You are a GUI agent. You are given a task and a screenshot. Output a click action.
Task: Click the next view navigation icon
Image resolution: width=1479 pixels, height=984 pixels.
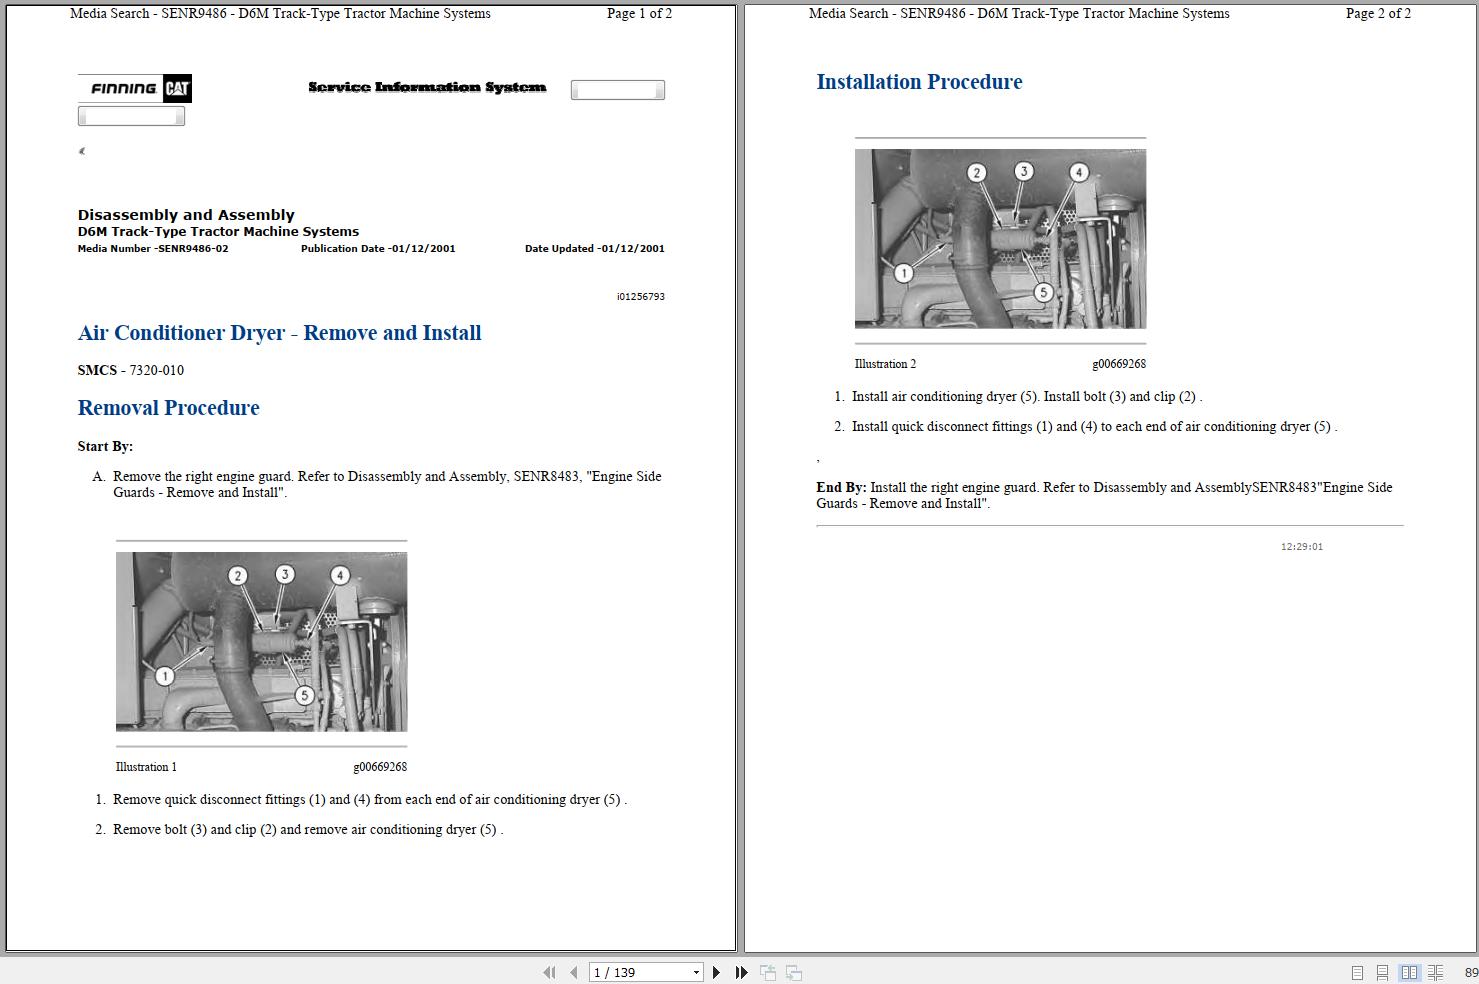click(x=794, y=972)
